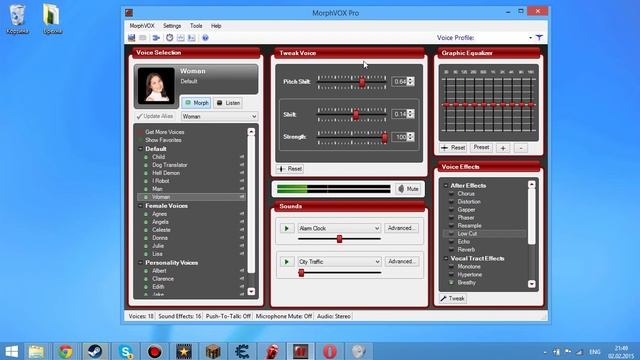This screenshot has width=640, height=360.
Task: Collapse the After Effects group
Action: click(446, 185)
